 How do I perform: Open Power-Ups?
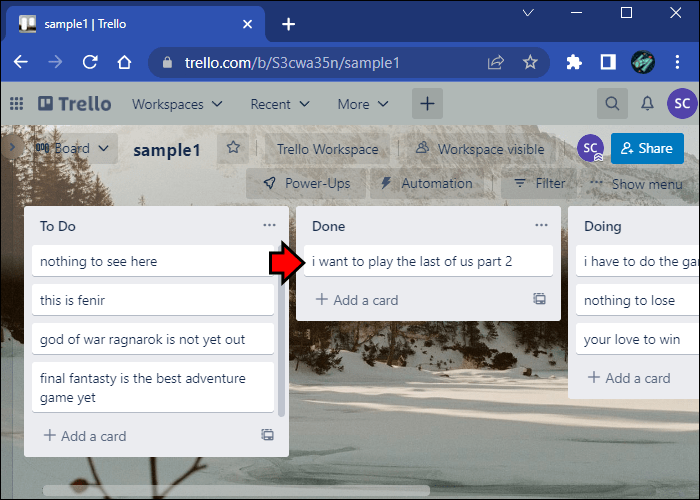point(306,183)
